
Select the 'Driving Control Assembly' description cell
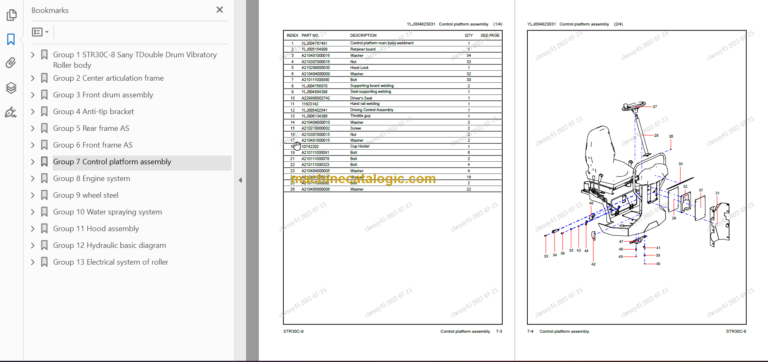click(x=371, y=110)
